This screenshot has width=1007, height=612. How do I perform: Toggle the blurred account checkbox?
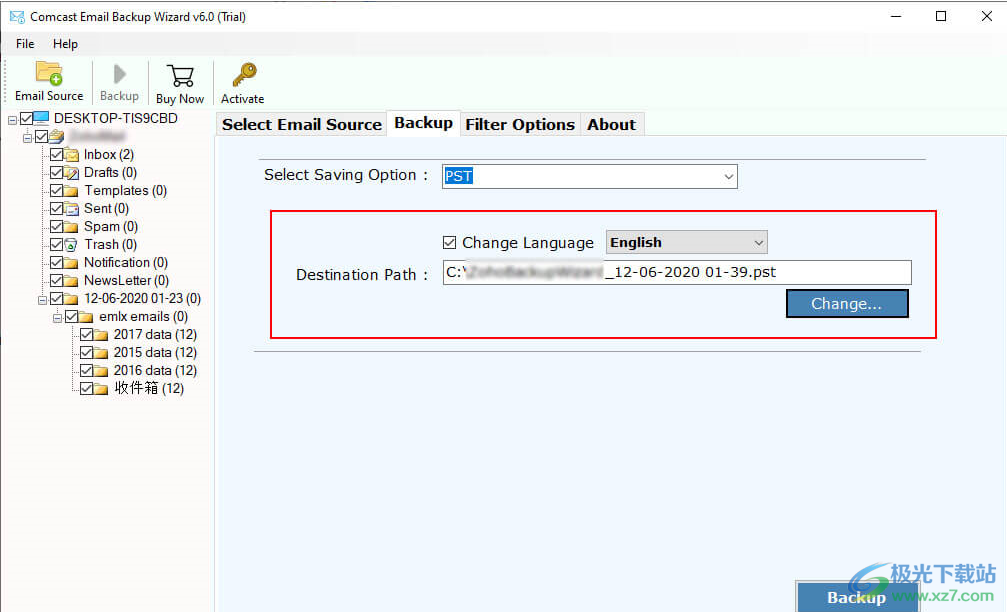point(42,136)
